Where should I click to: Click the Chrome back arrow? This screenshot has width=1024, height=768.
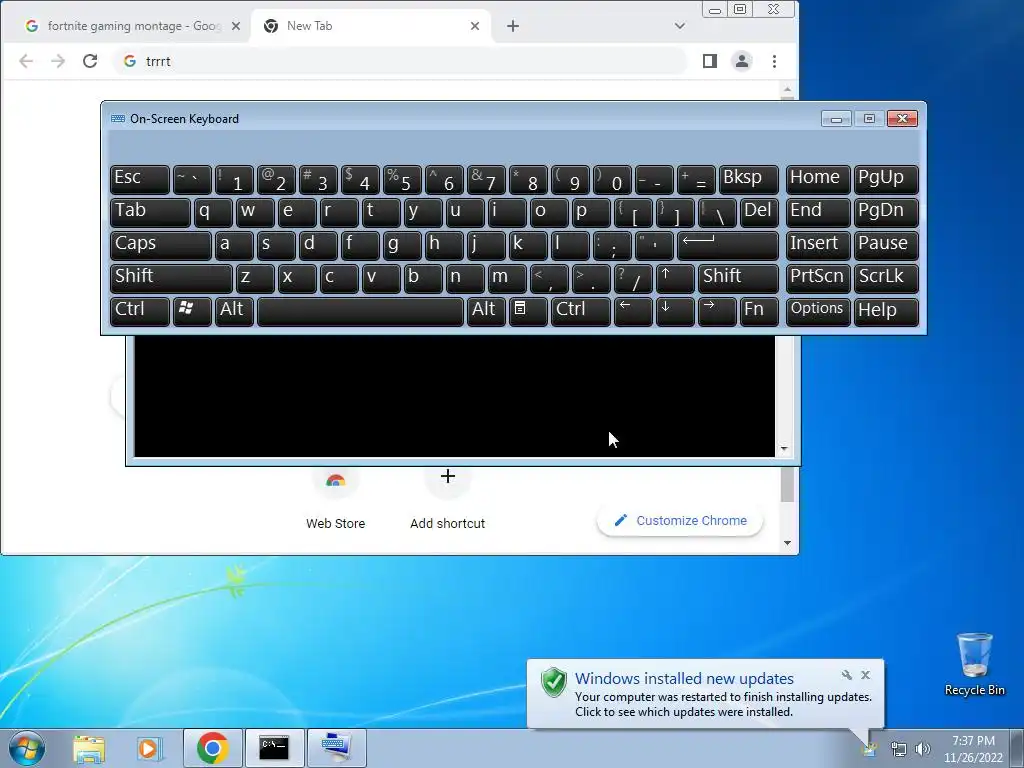tap(26, 61)
